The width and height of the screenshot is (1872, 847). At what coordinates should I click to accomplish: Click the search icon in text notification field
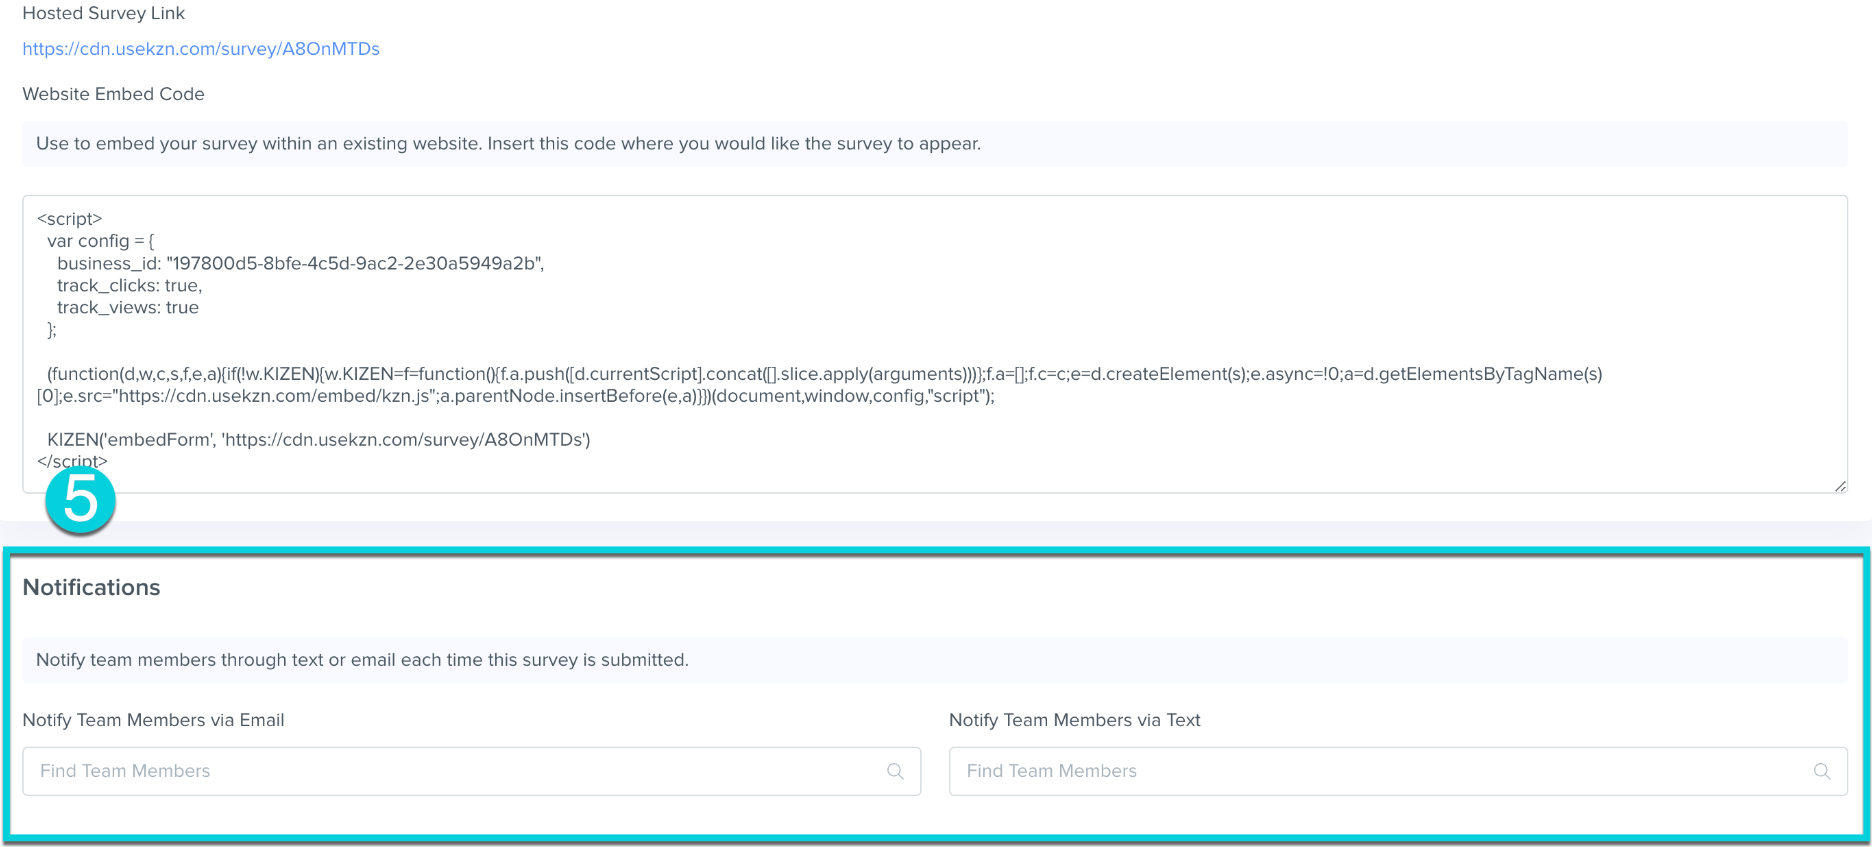pos(1822,771)
